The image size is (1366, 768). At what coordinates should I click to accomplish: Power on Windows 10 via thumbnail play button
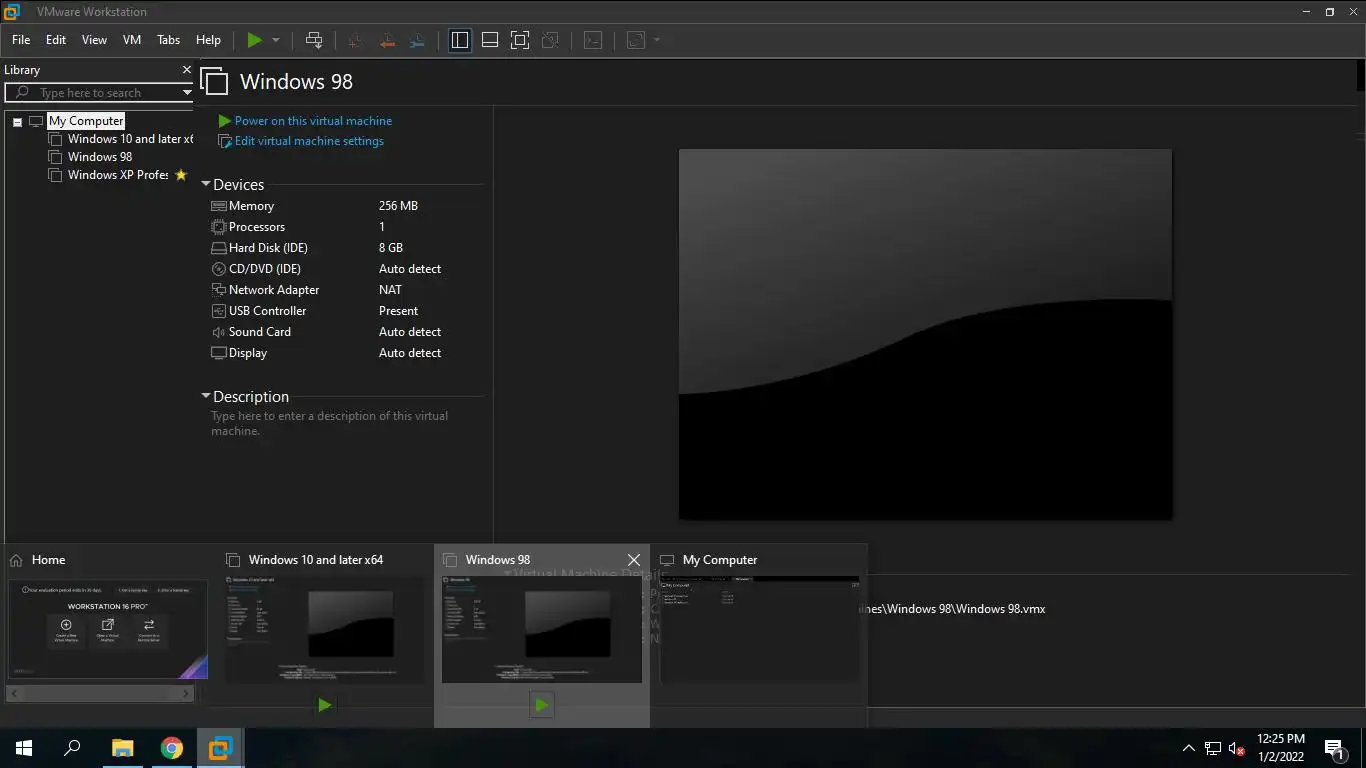coord(325,705)
